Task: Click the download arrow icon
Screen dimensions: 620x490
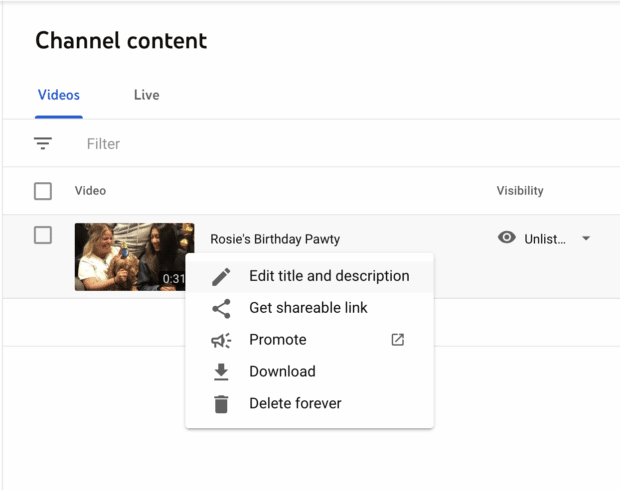Action: coord(221,372)
